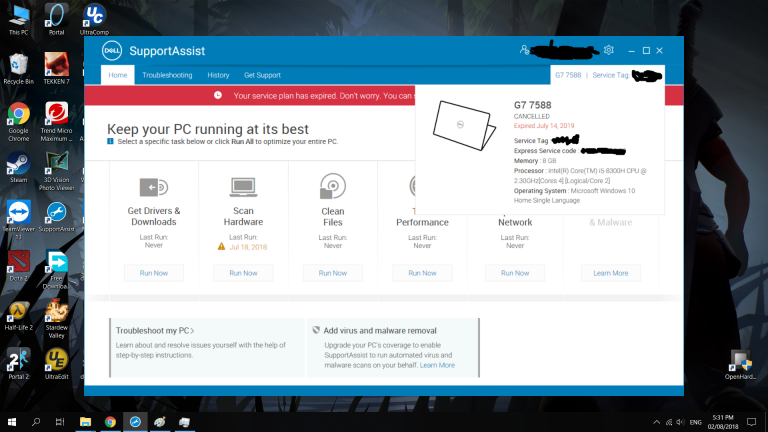Click Learn More button under Malware
Image resolution: width=768 pixels, height=432 pixels.
point(610,273)
